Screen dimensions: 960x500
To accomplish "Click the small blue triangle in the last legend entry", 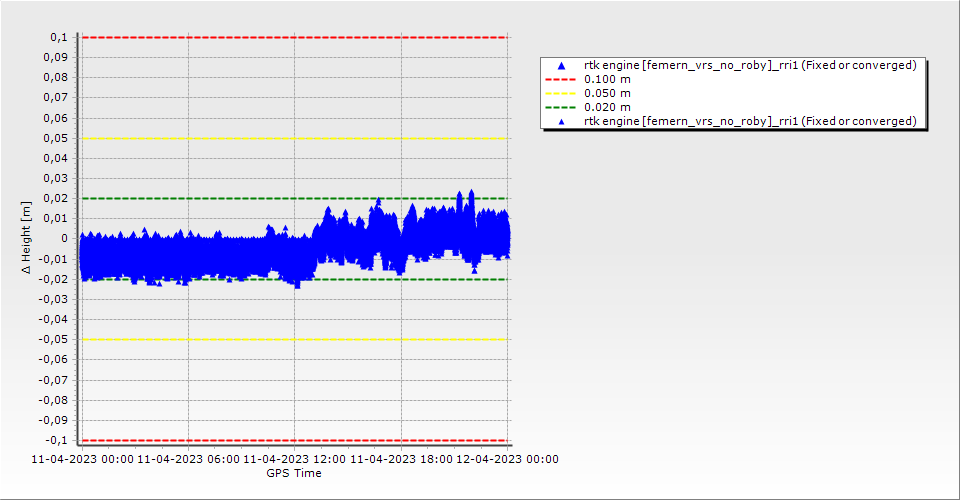I will (x=561, y=121).
